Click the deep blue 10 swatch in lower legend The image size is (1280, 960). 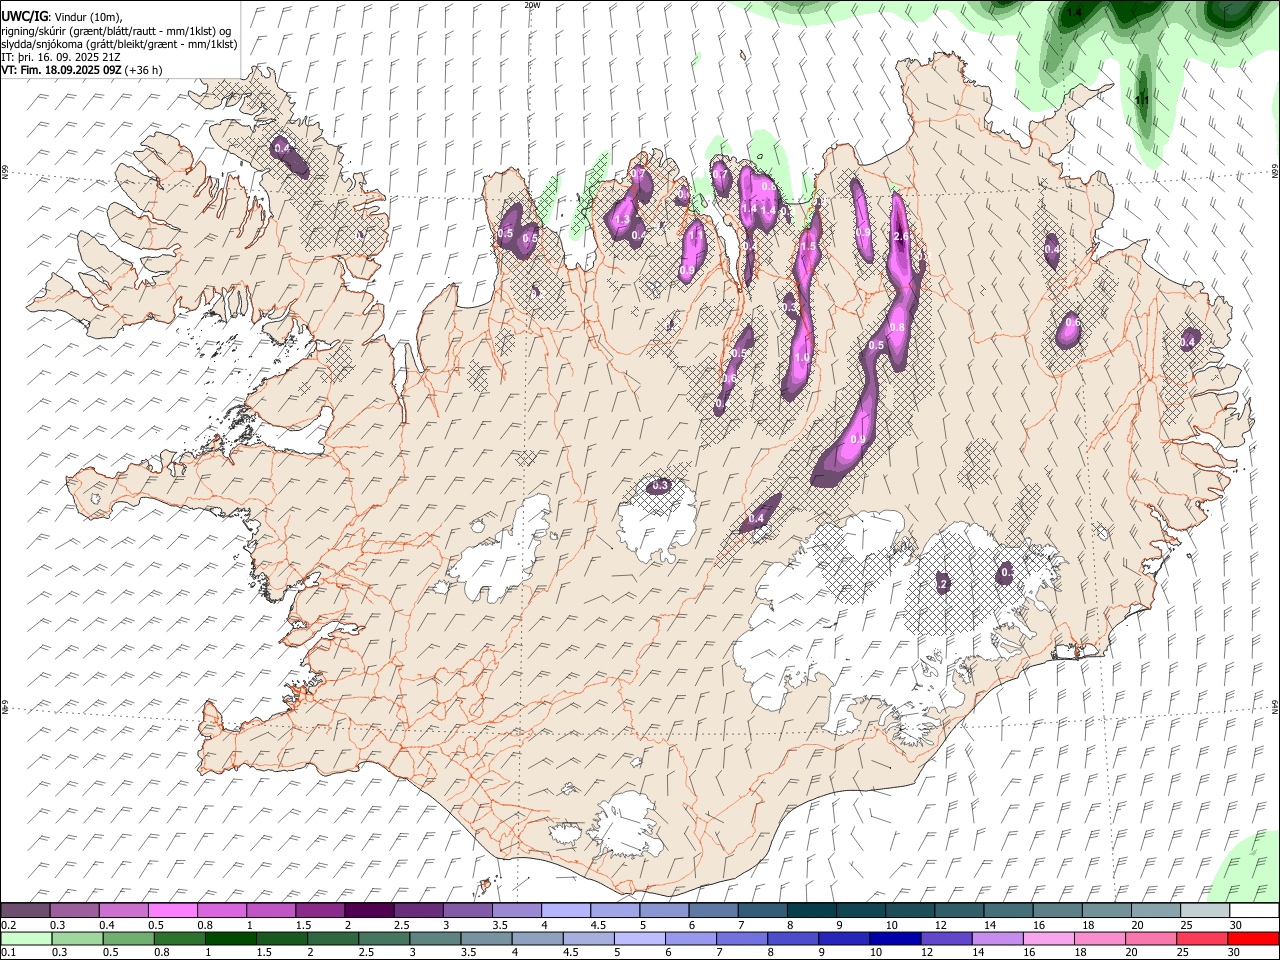point(894,938)
